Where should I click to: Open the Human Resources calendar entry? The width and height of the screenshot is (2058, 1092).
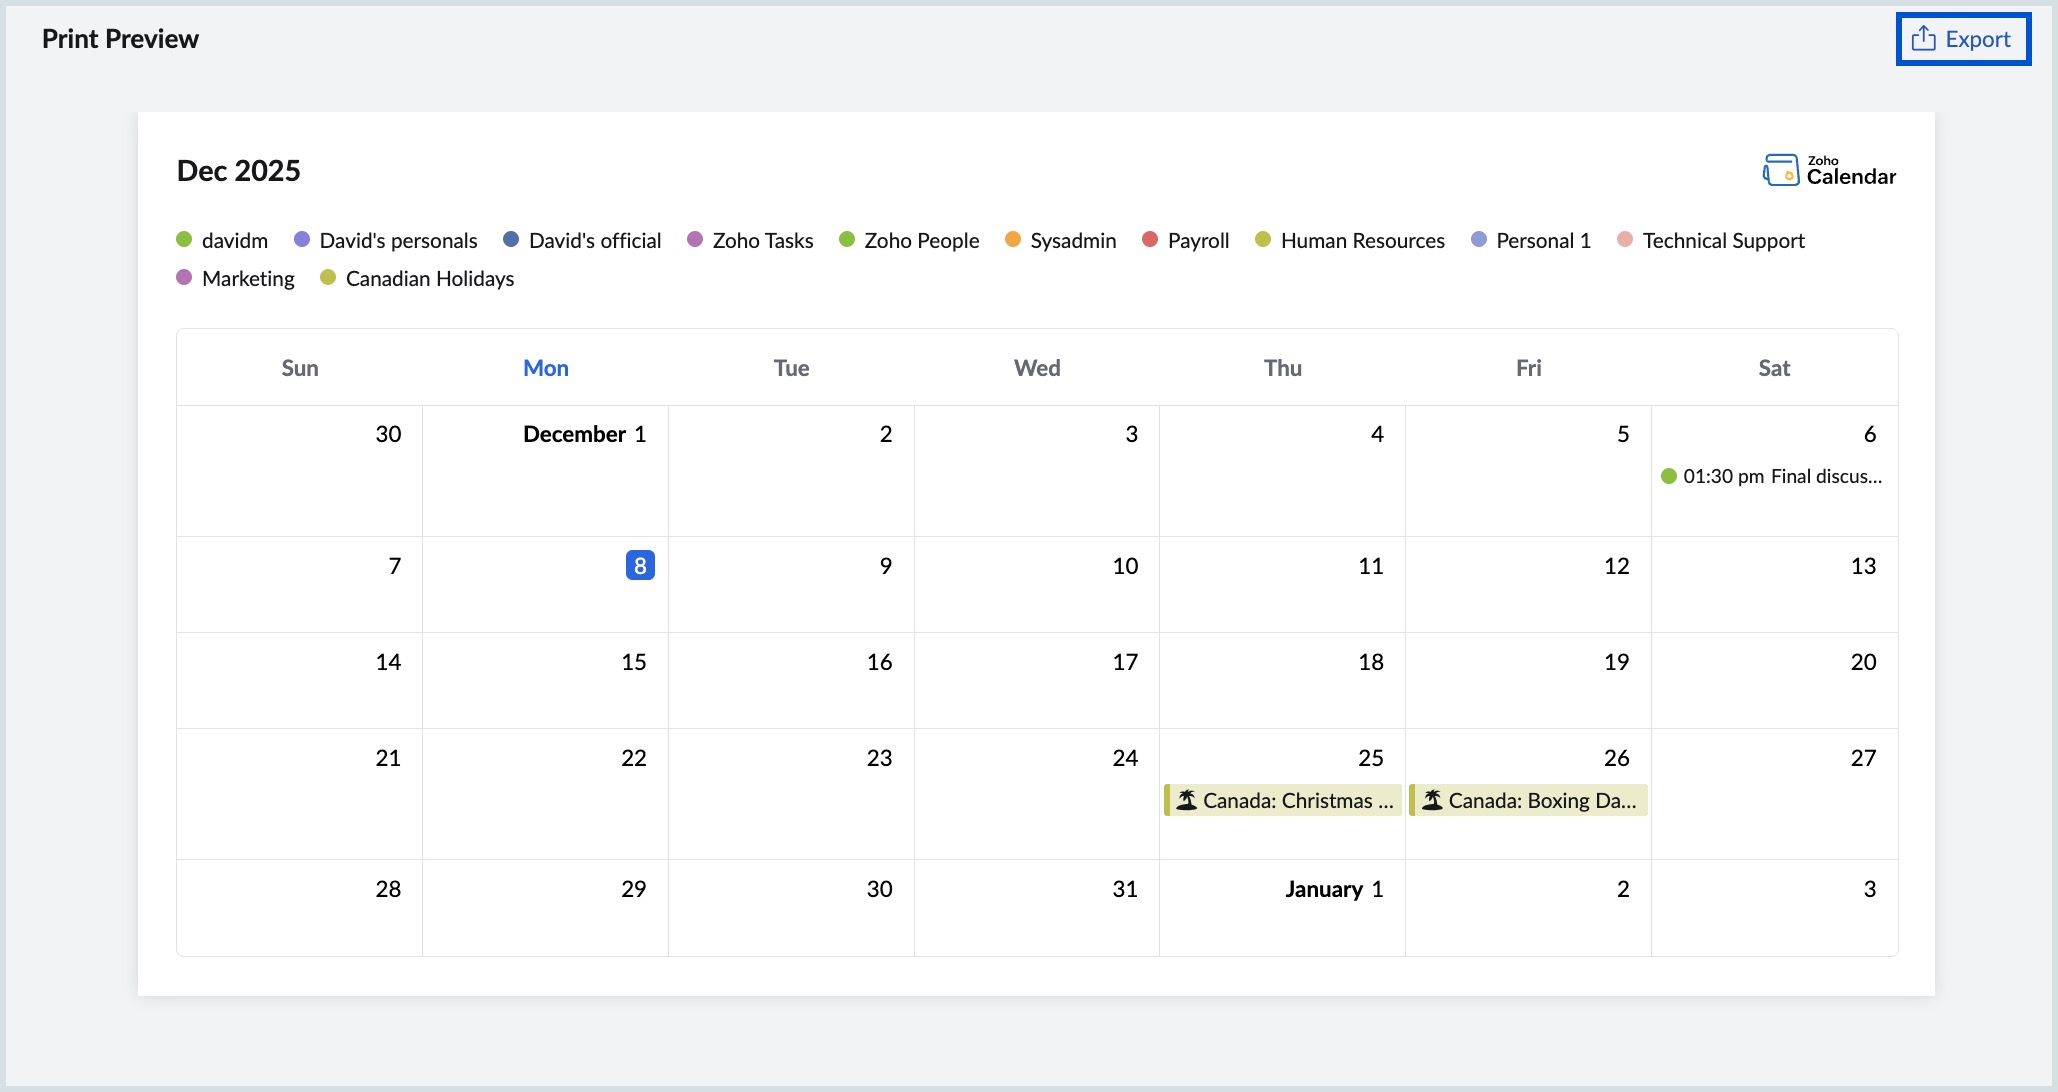(1362, 240)
